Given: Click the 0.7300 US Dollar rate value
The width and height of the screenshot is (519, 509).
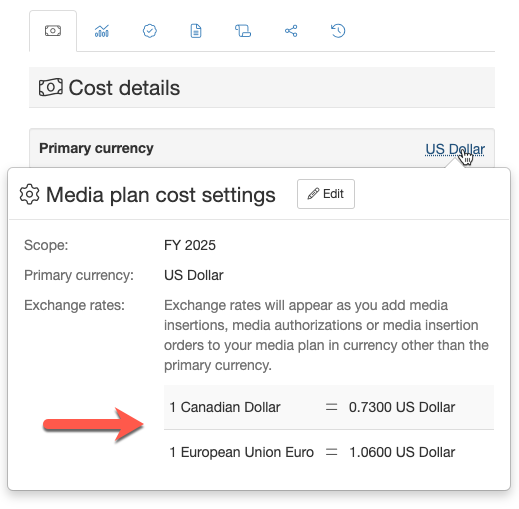Looking at the screenshot, I should tap(402, 407).
